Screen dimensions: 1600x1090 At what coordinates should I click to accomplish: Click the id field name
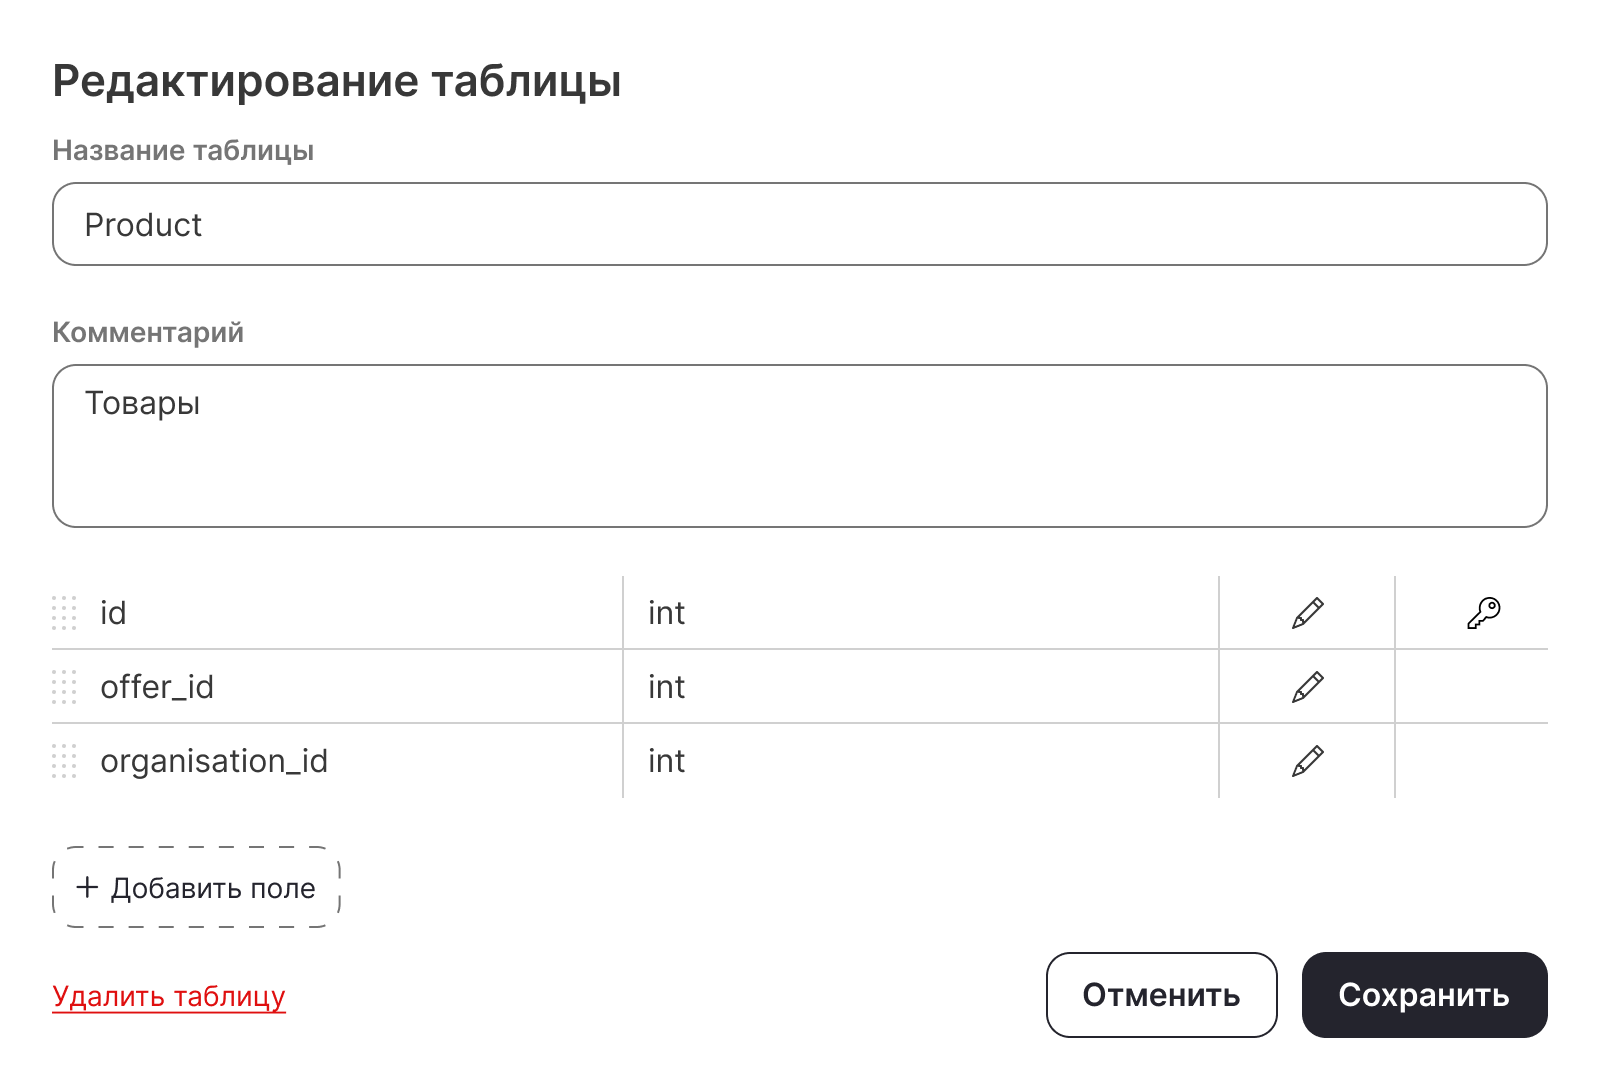[x=113, y=613]
